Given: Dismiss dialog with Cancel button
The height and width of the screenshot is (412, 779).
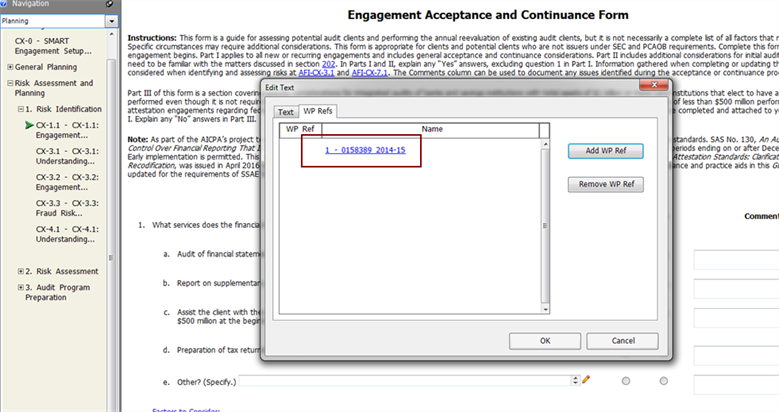Looking at the screenshot, I should [623, 341].
